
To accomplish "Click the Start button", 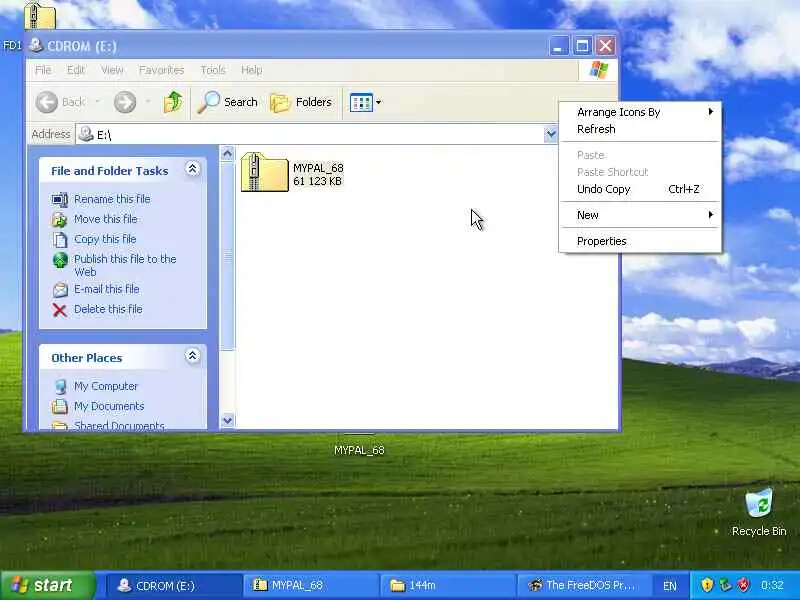I will click(x=48, y=585).
